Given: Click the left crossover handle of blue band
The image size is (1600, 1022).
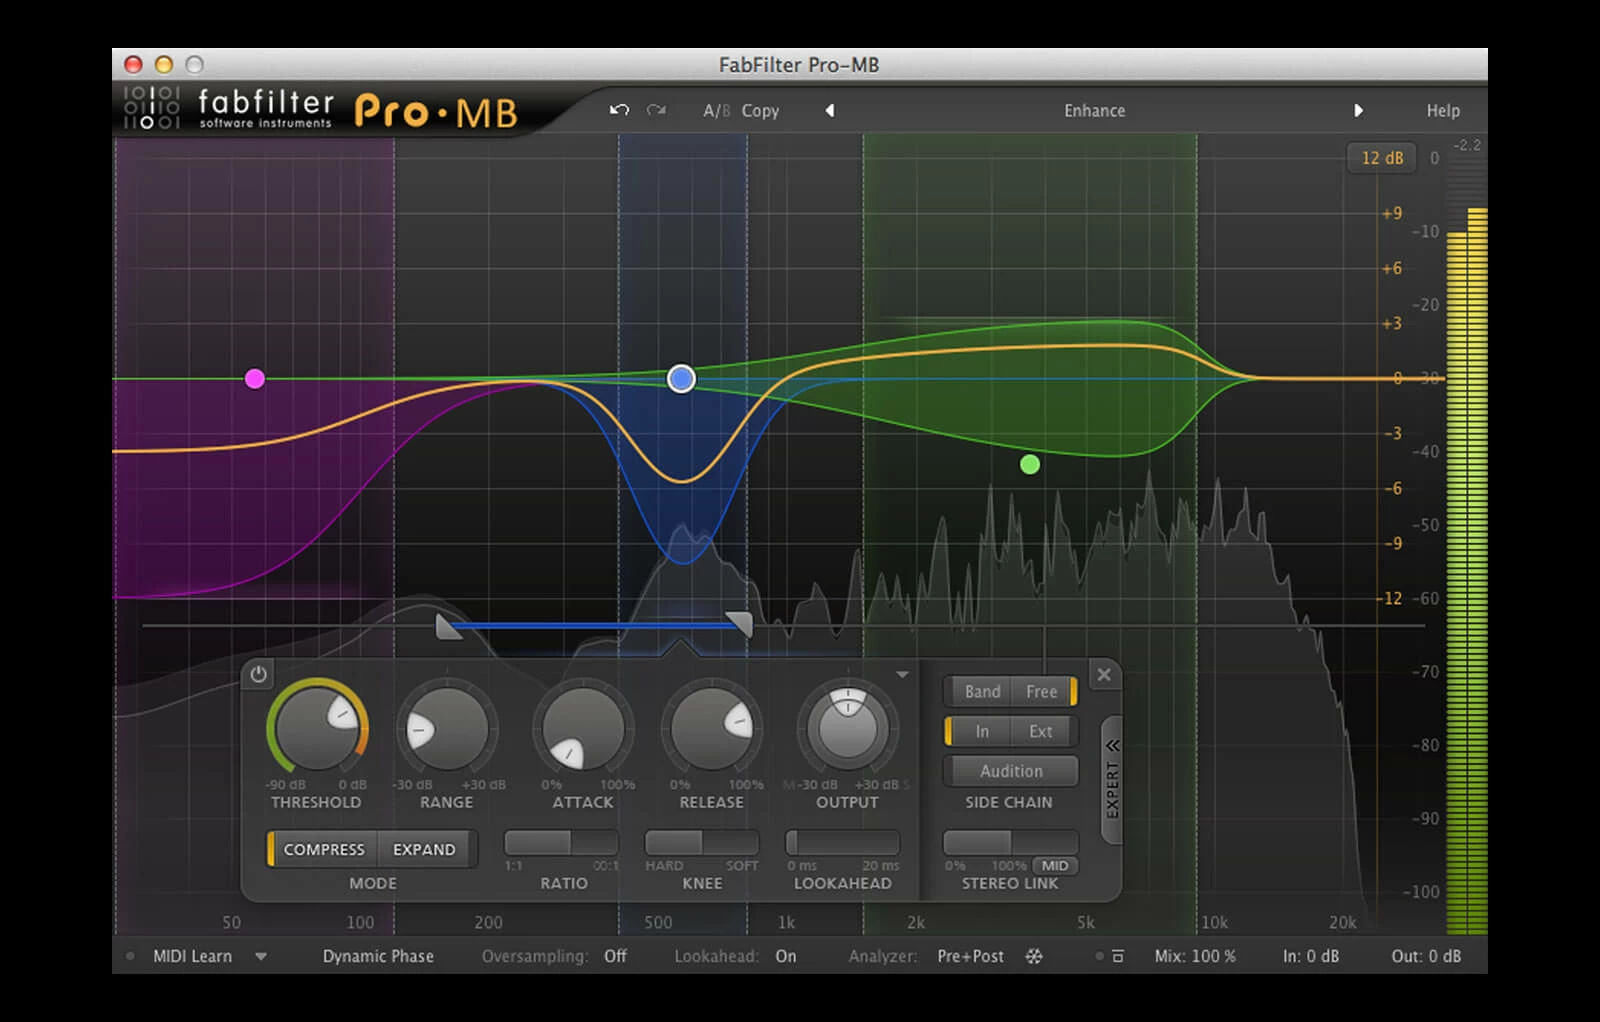Looking at the screenshot, I should pyautogui.click(x=449, y=626).
